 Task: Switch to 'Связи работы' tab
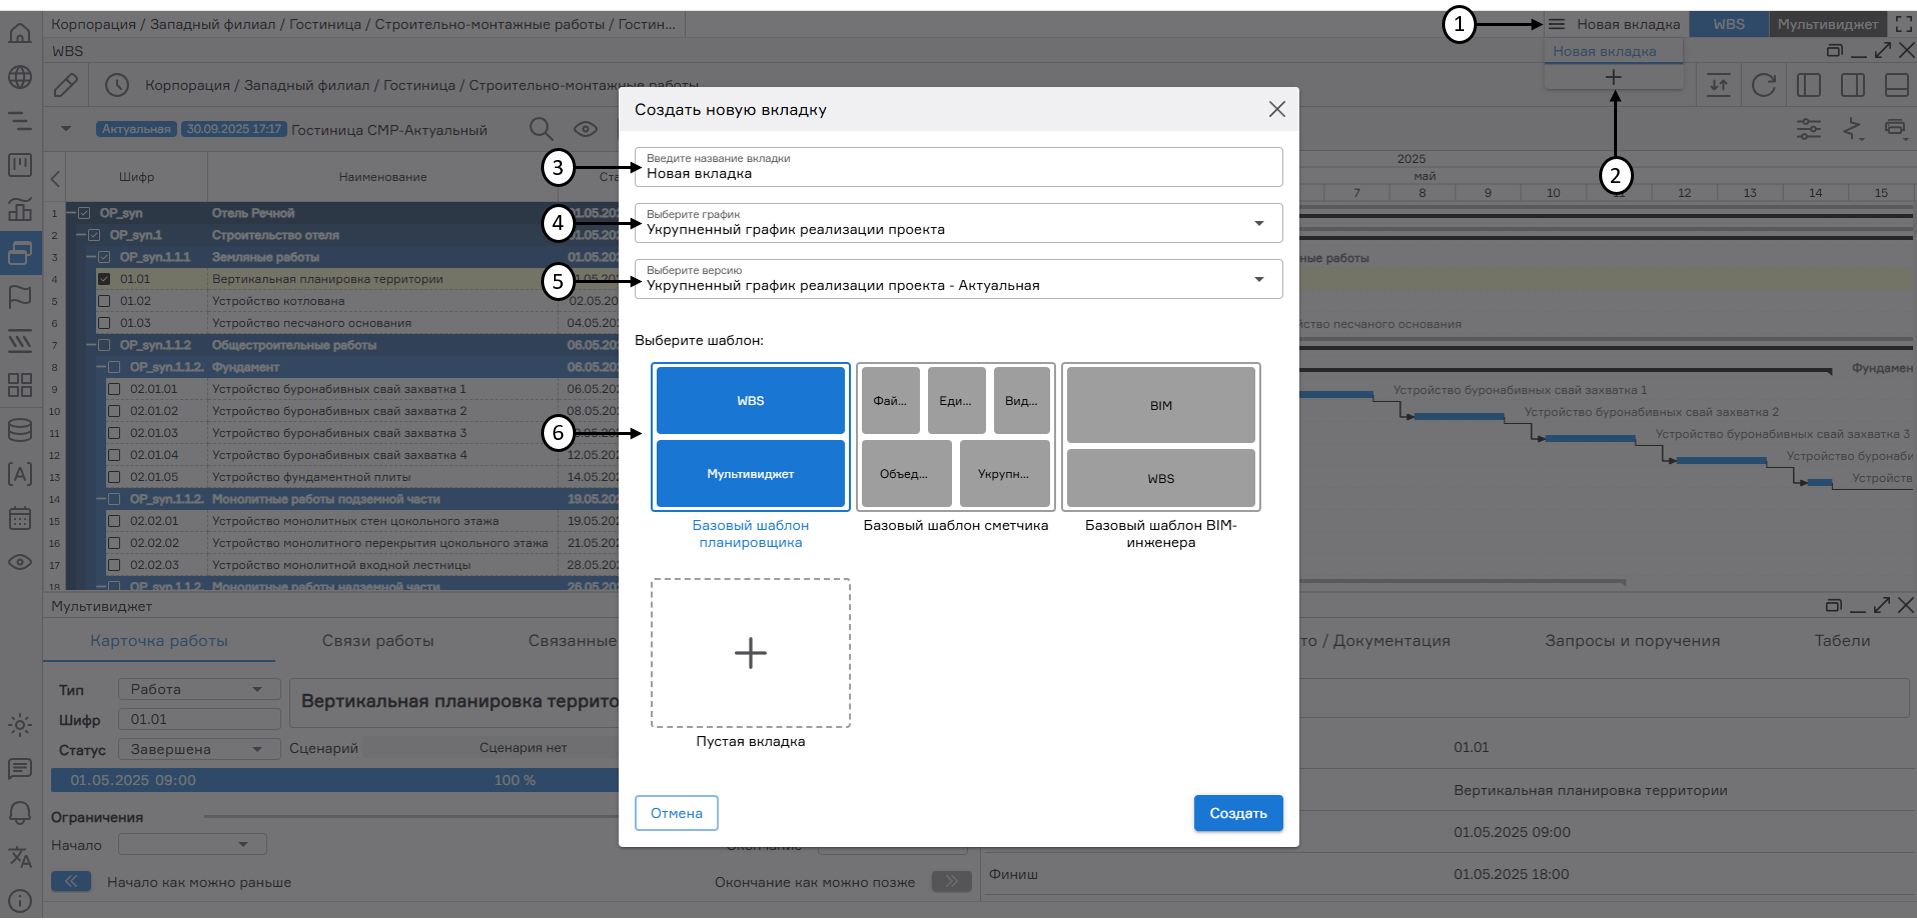(x=377, y=641)
